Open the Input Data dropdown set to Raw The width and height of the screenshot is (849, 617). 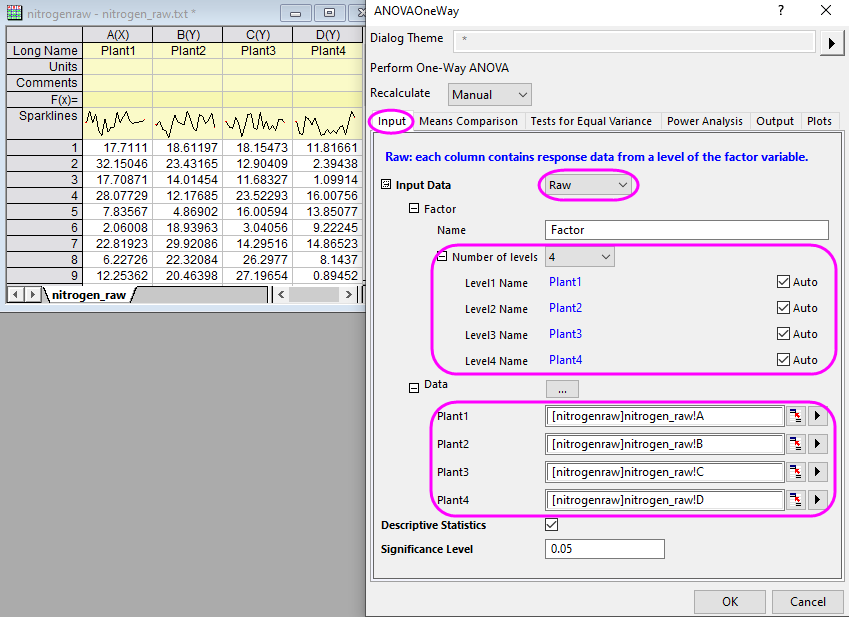[587, 184]
